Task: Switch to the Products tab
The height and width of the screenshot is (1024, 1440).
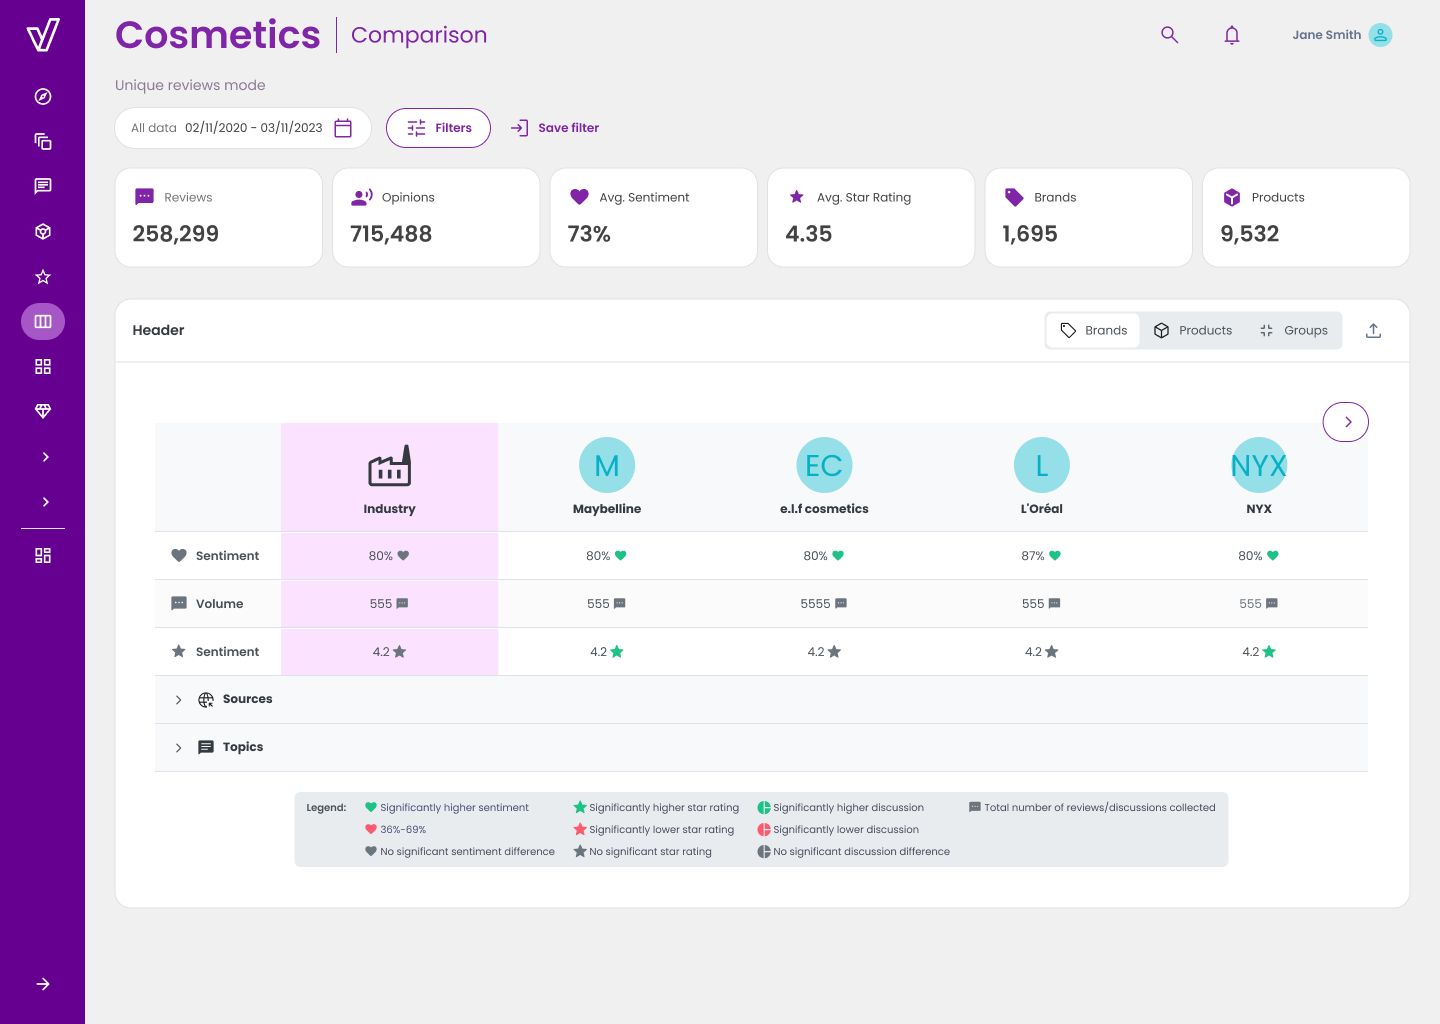Action: pyautogui.click(x=1192, y=330)
